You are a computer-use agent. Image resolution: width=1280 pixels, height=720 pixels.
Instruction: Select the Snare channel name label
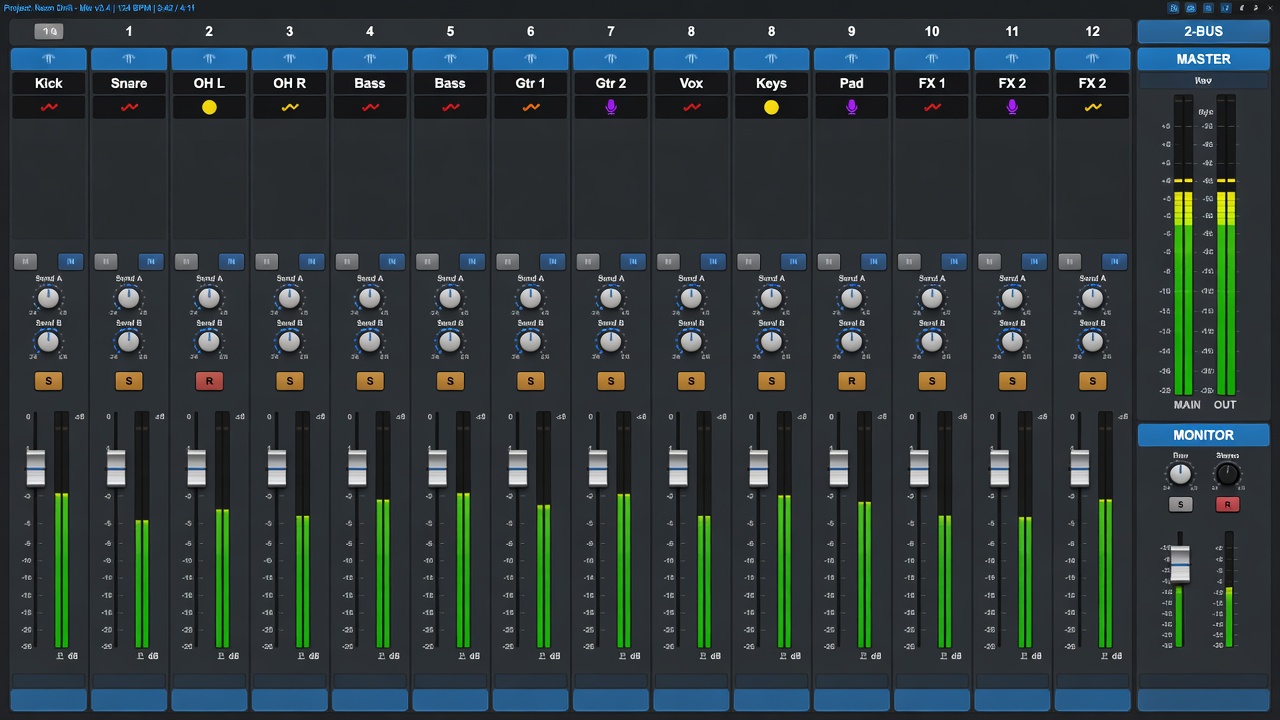(128, 83)
